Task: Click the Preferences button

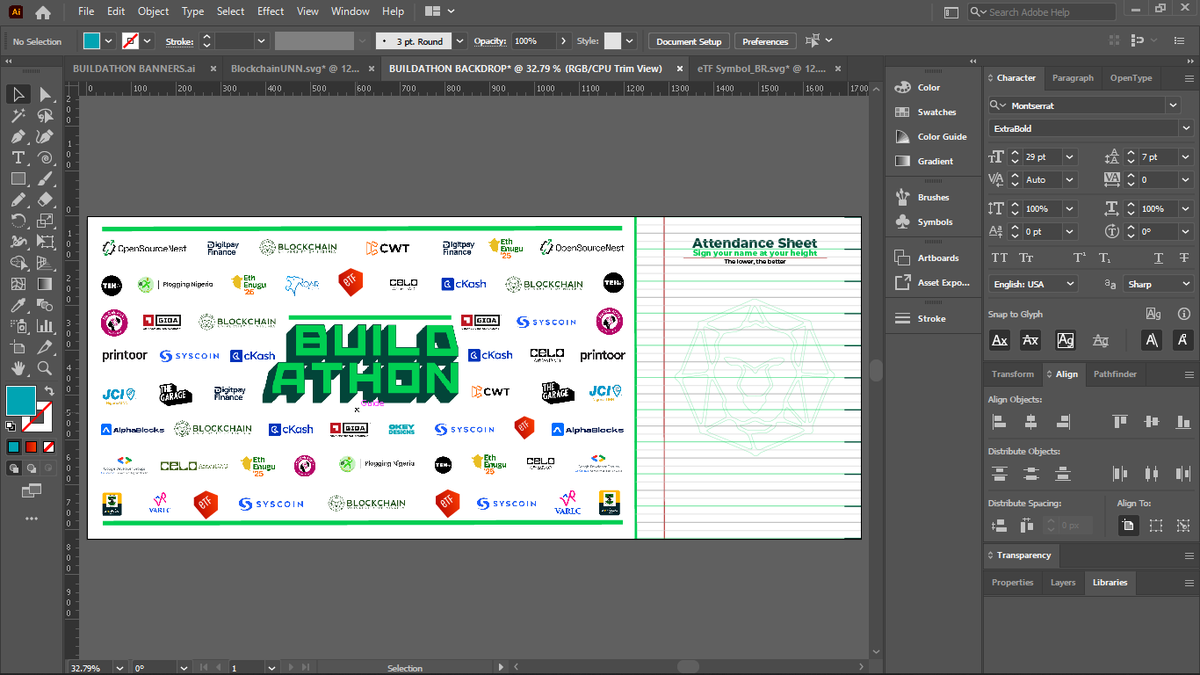Action: pyautogui.click(x=765, y=41)
